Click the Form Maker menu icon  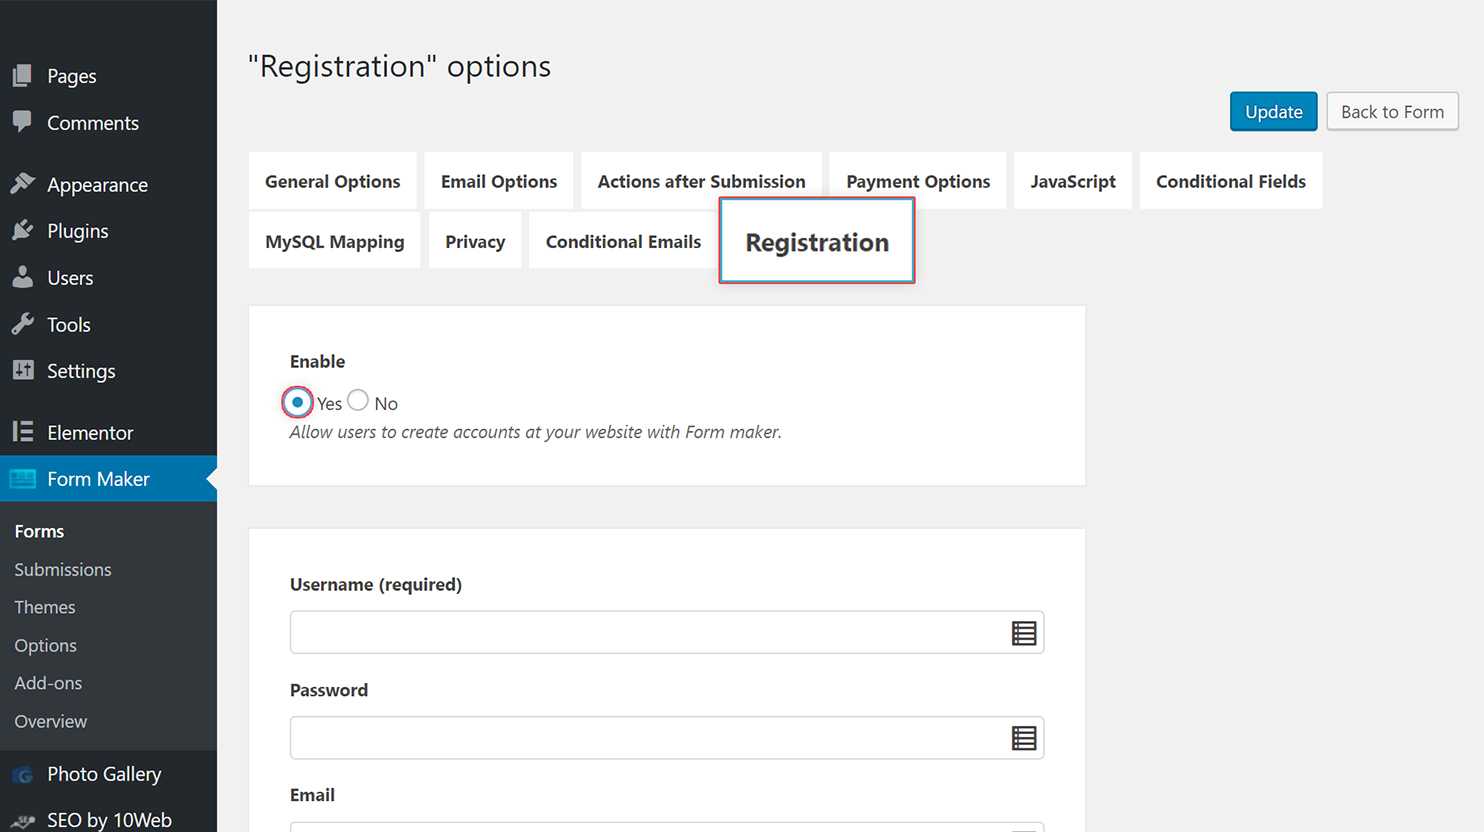(22, 479)
